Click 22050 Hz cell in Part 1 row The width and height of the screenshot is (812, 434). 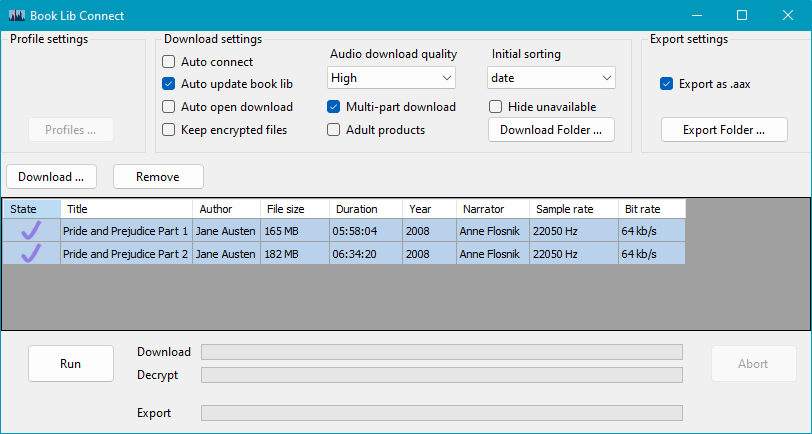(574, 230)
